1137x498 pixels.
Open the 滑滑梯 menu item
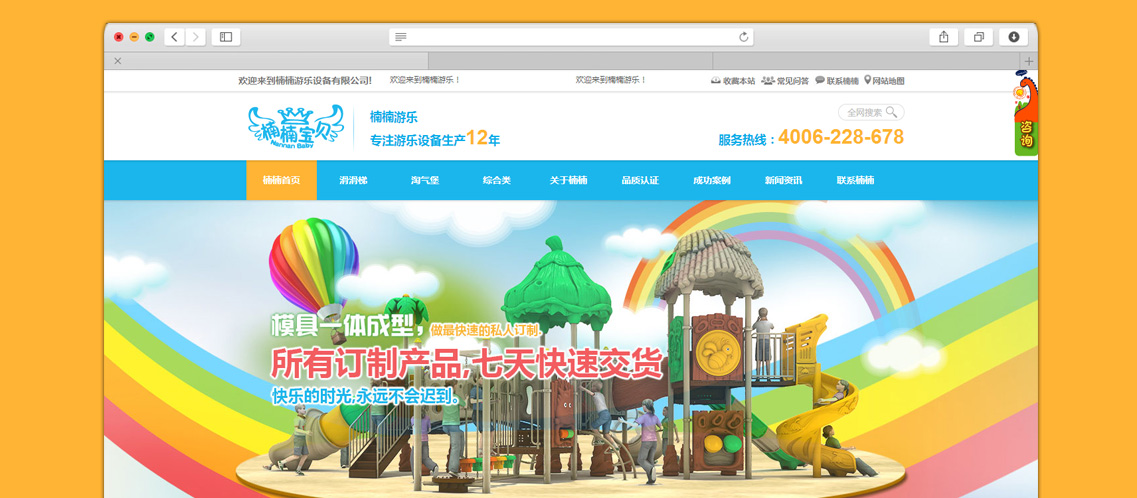click(x=353, y=180)
